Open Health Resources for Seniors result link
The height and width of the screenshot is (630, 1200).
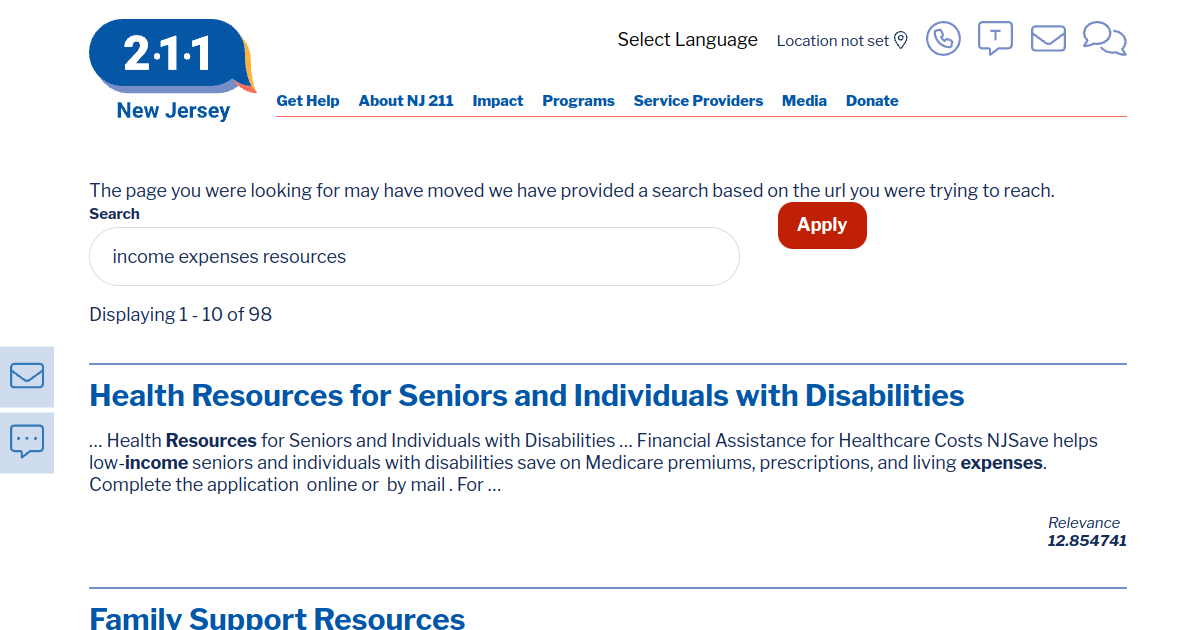[526, 396]
